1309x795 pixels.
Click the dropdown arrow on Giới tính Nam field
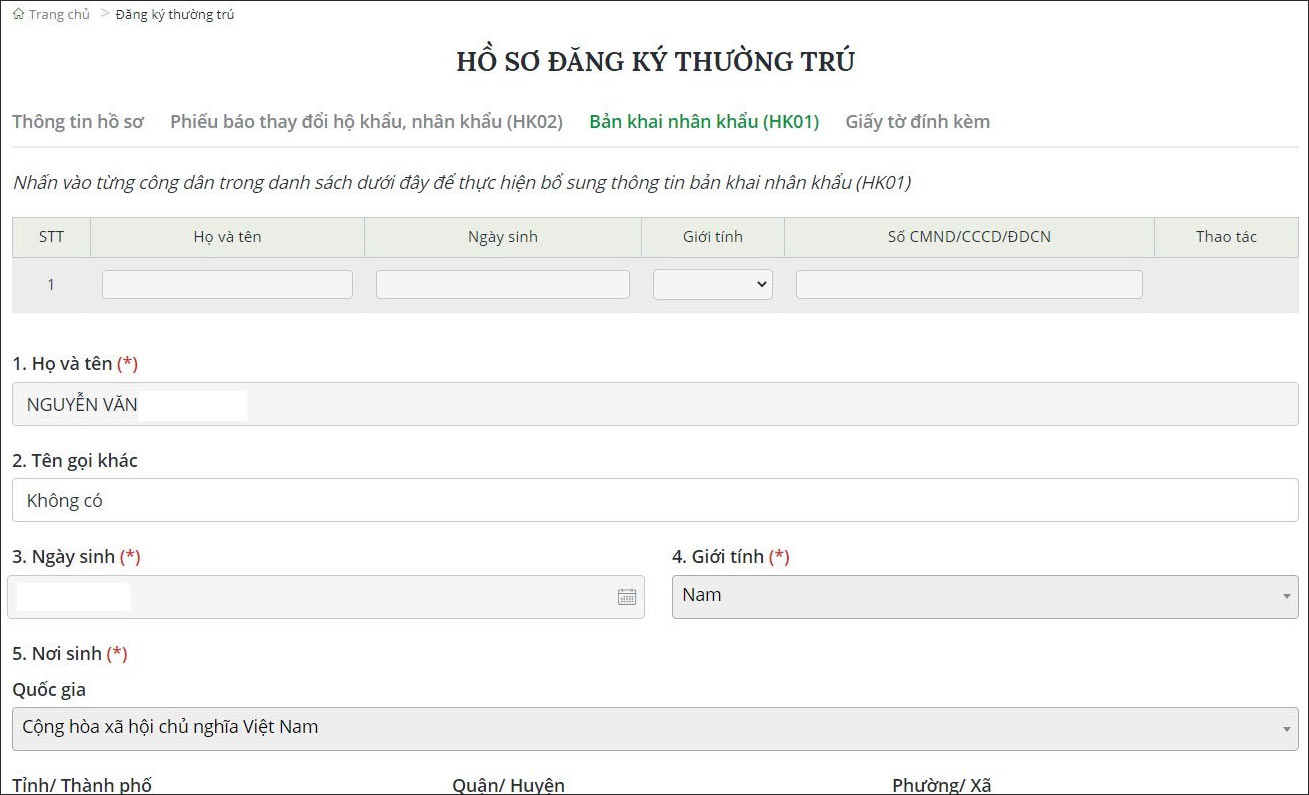click(1285, 596)
